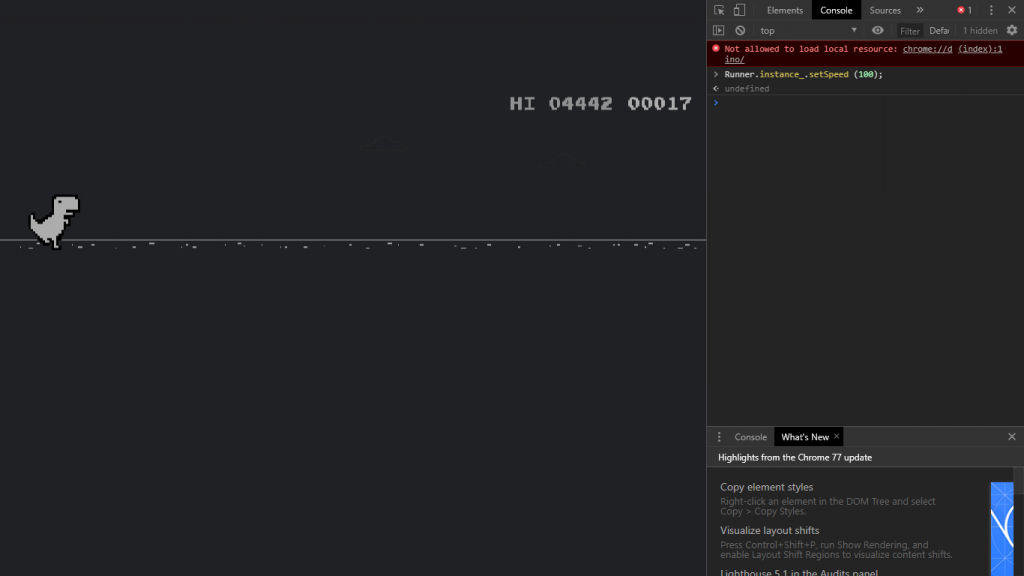Click the Highlights from the Chrome 77 update text

795,458
